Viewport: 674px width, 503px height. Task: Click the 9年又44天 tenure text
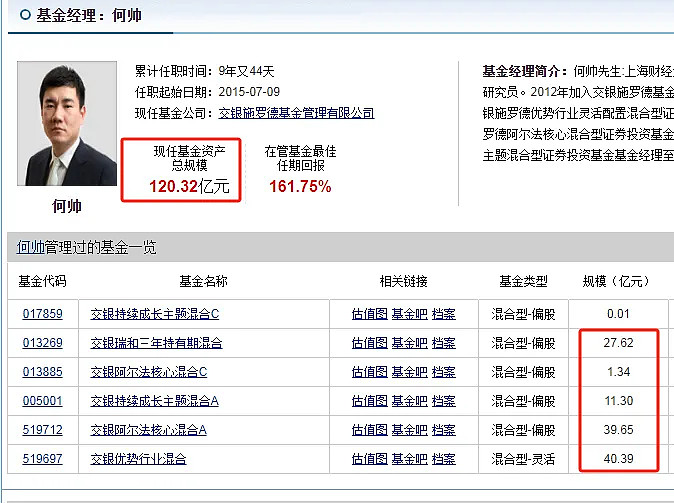246,71
